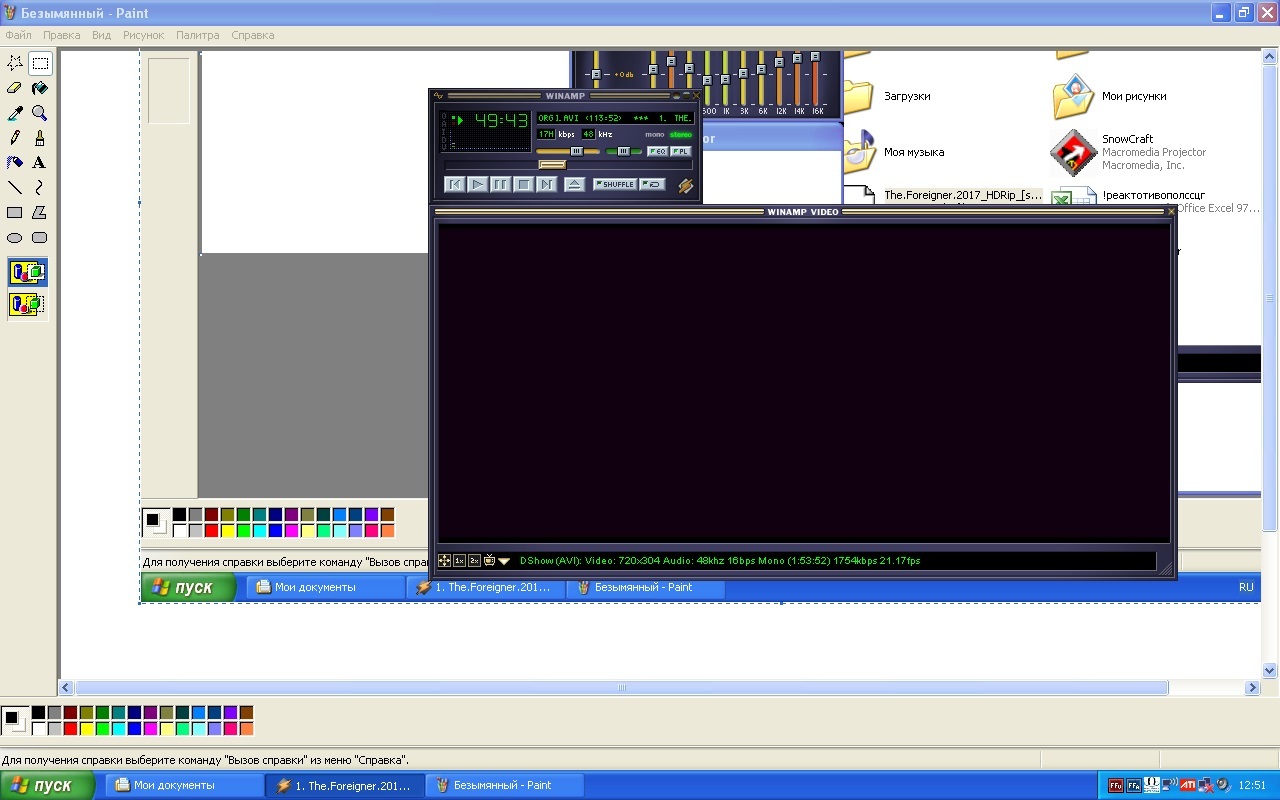The image size is (1280, 800).
Task: Click vertical scrollbar down arrow in Paint
Action: click(x=1270, y=671)
